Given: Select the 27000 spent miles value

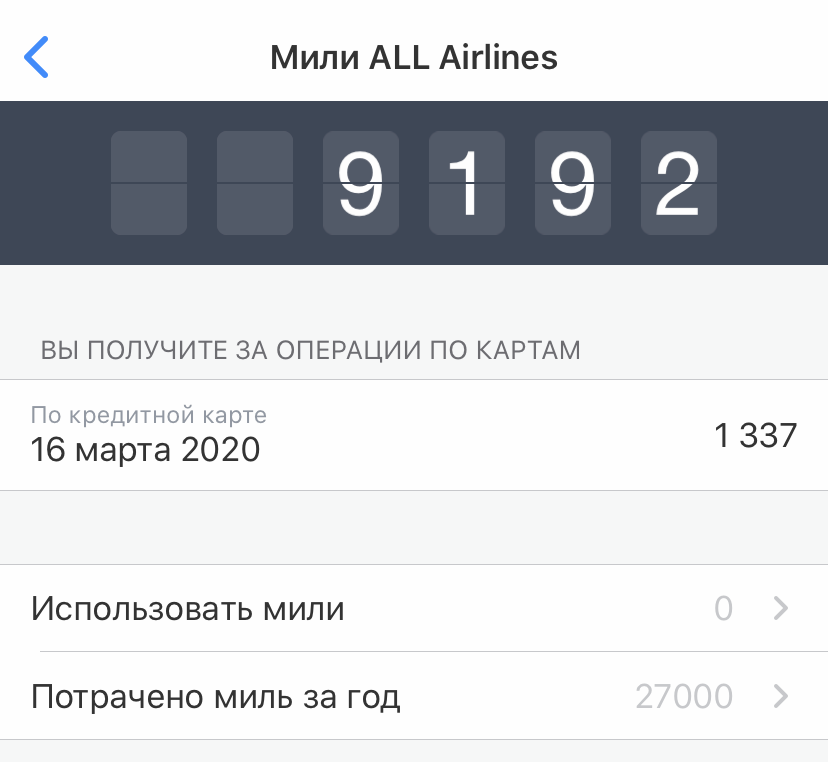Looking at the screenshot, I should pyautogui.click(x=684, y=696).
